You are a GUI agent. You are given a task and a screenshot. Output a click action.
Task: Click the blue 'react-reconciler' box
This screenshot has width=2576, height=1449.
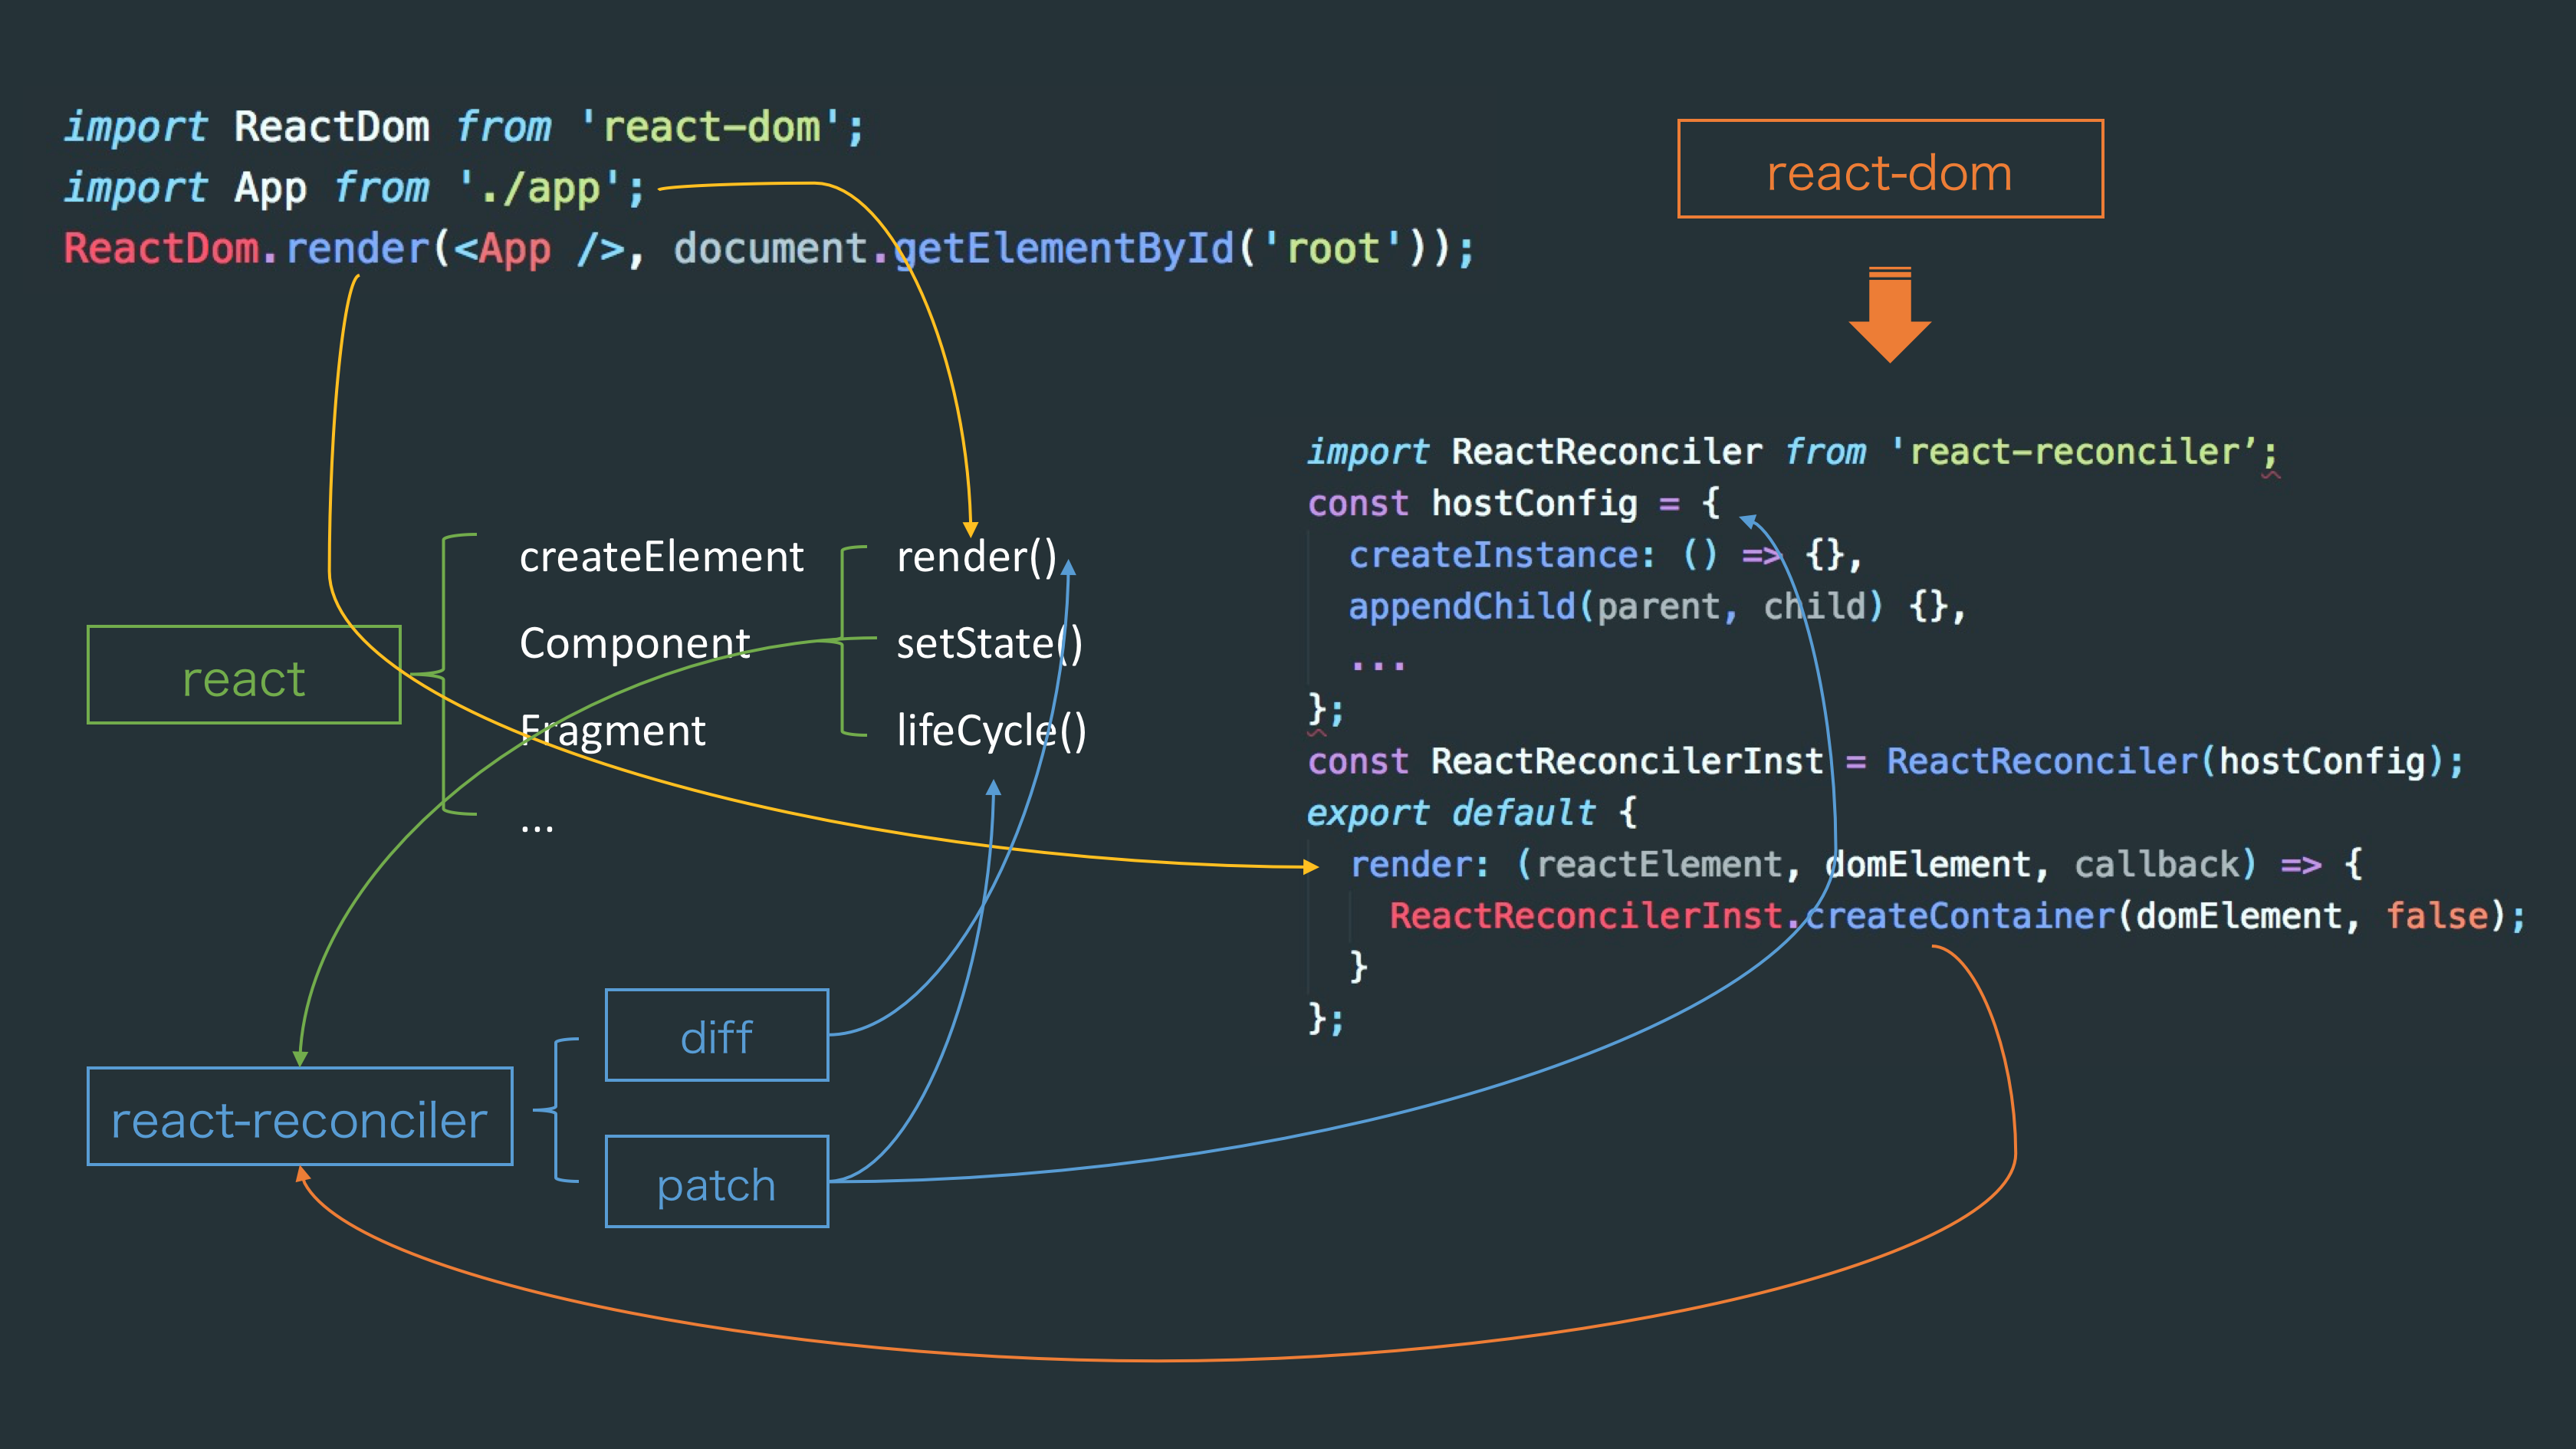tap(300, 1116)
